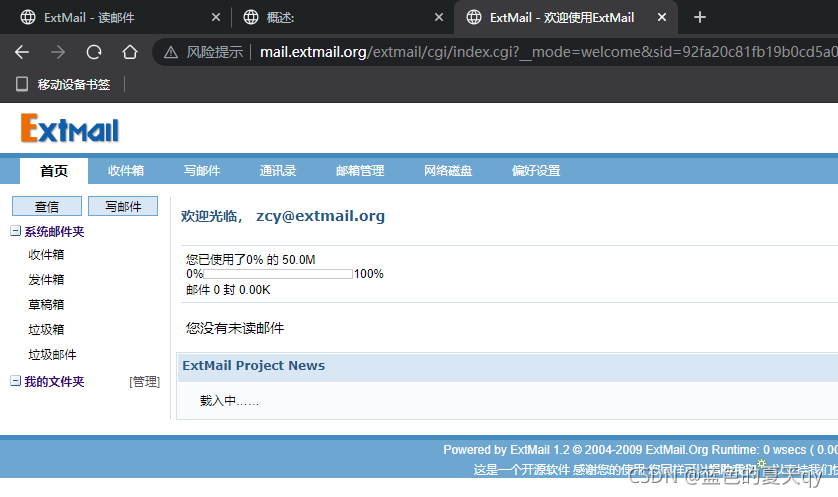Image resolution: width=838 pixels, height=497 pixels.
Task: Open the 偏好设置 navigation tab
Action: [x=536, y=171]
